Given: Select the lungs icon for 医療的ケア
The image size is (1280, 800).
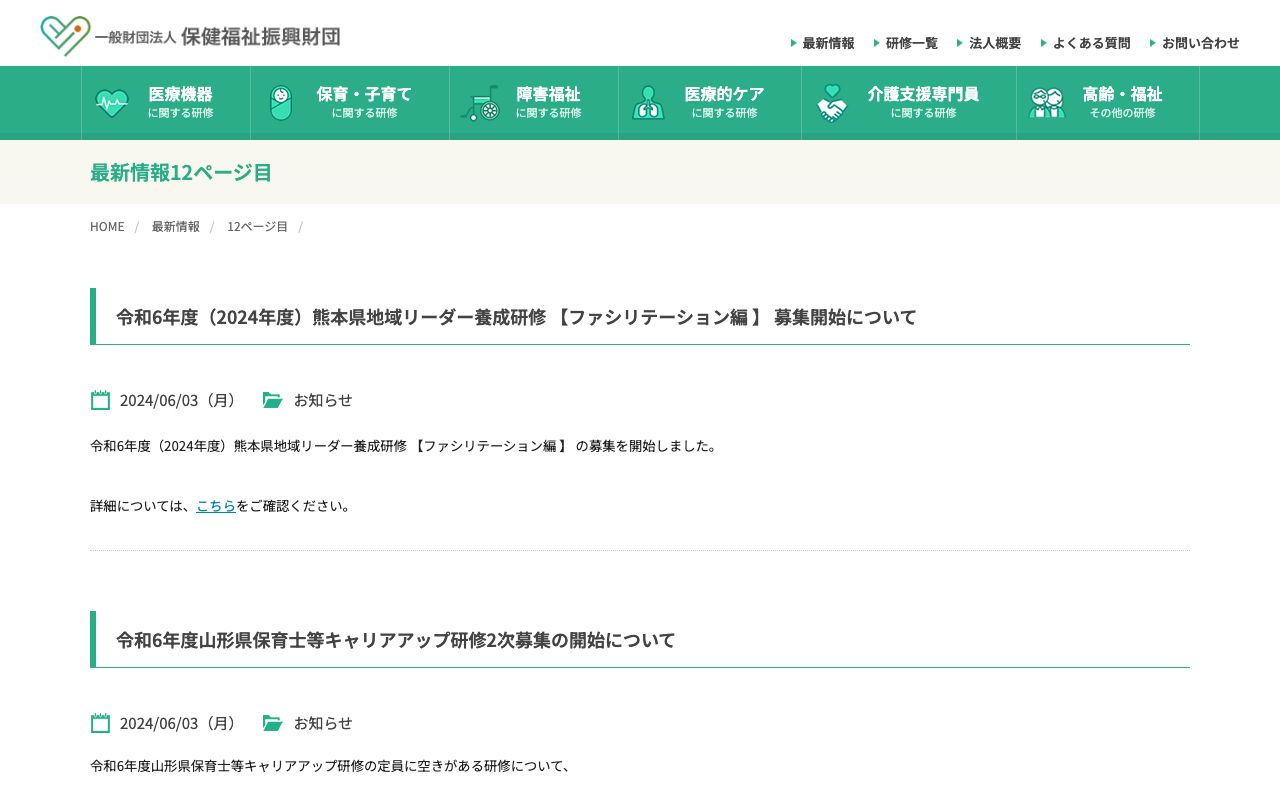Looking at the screenshot, I should [650, 102].
